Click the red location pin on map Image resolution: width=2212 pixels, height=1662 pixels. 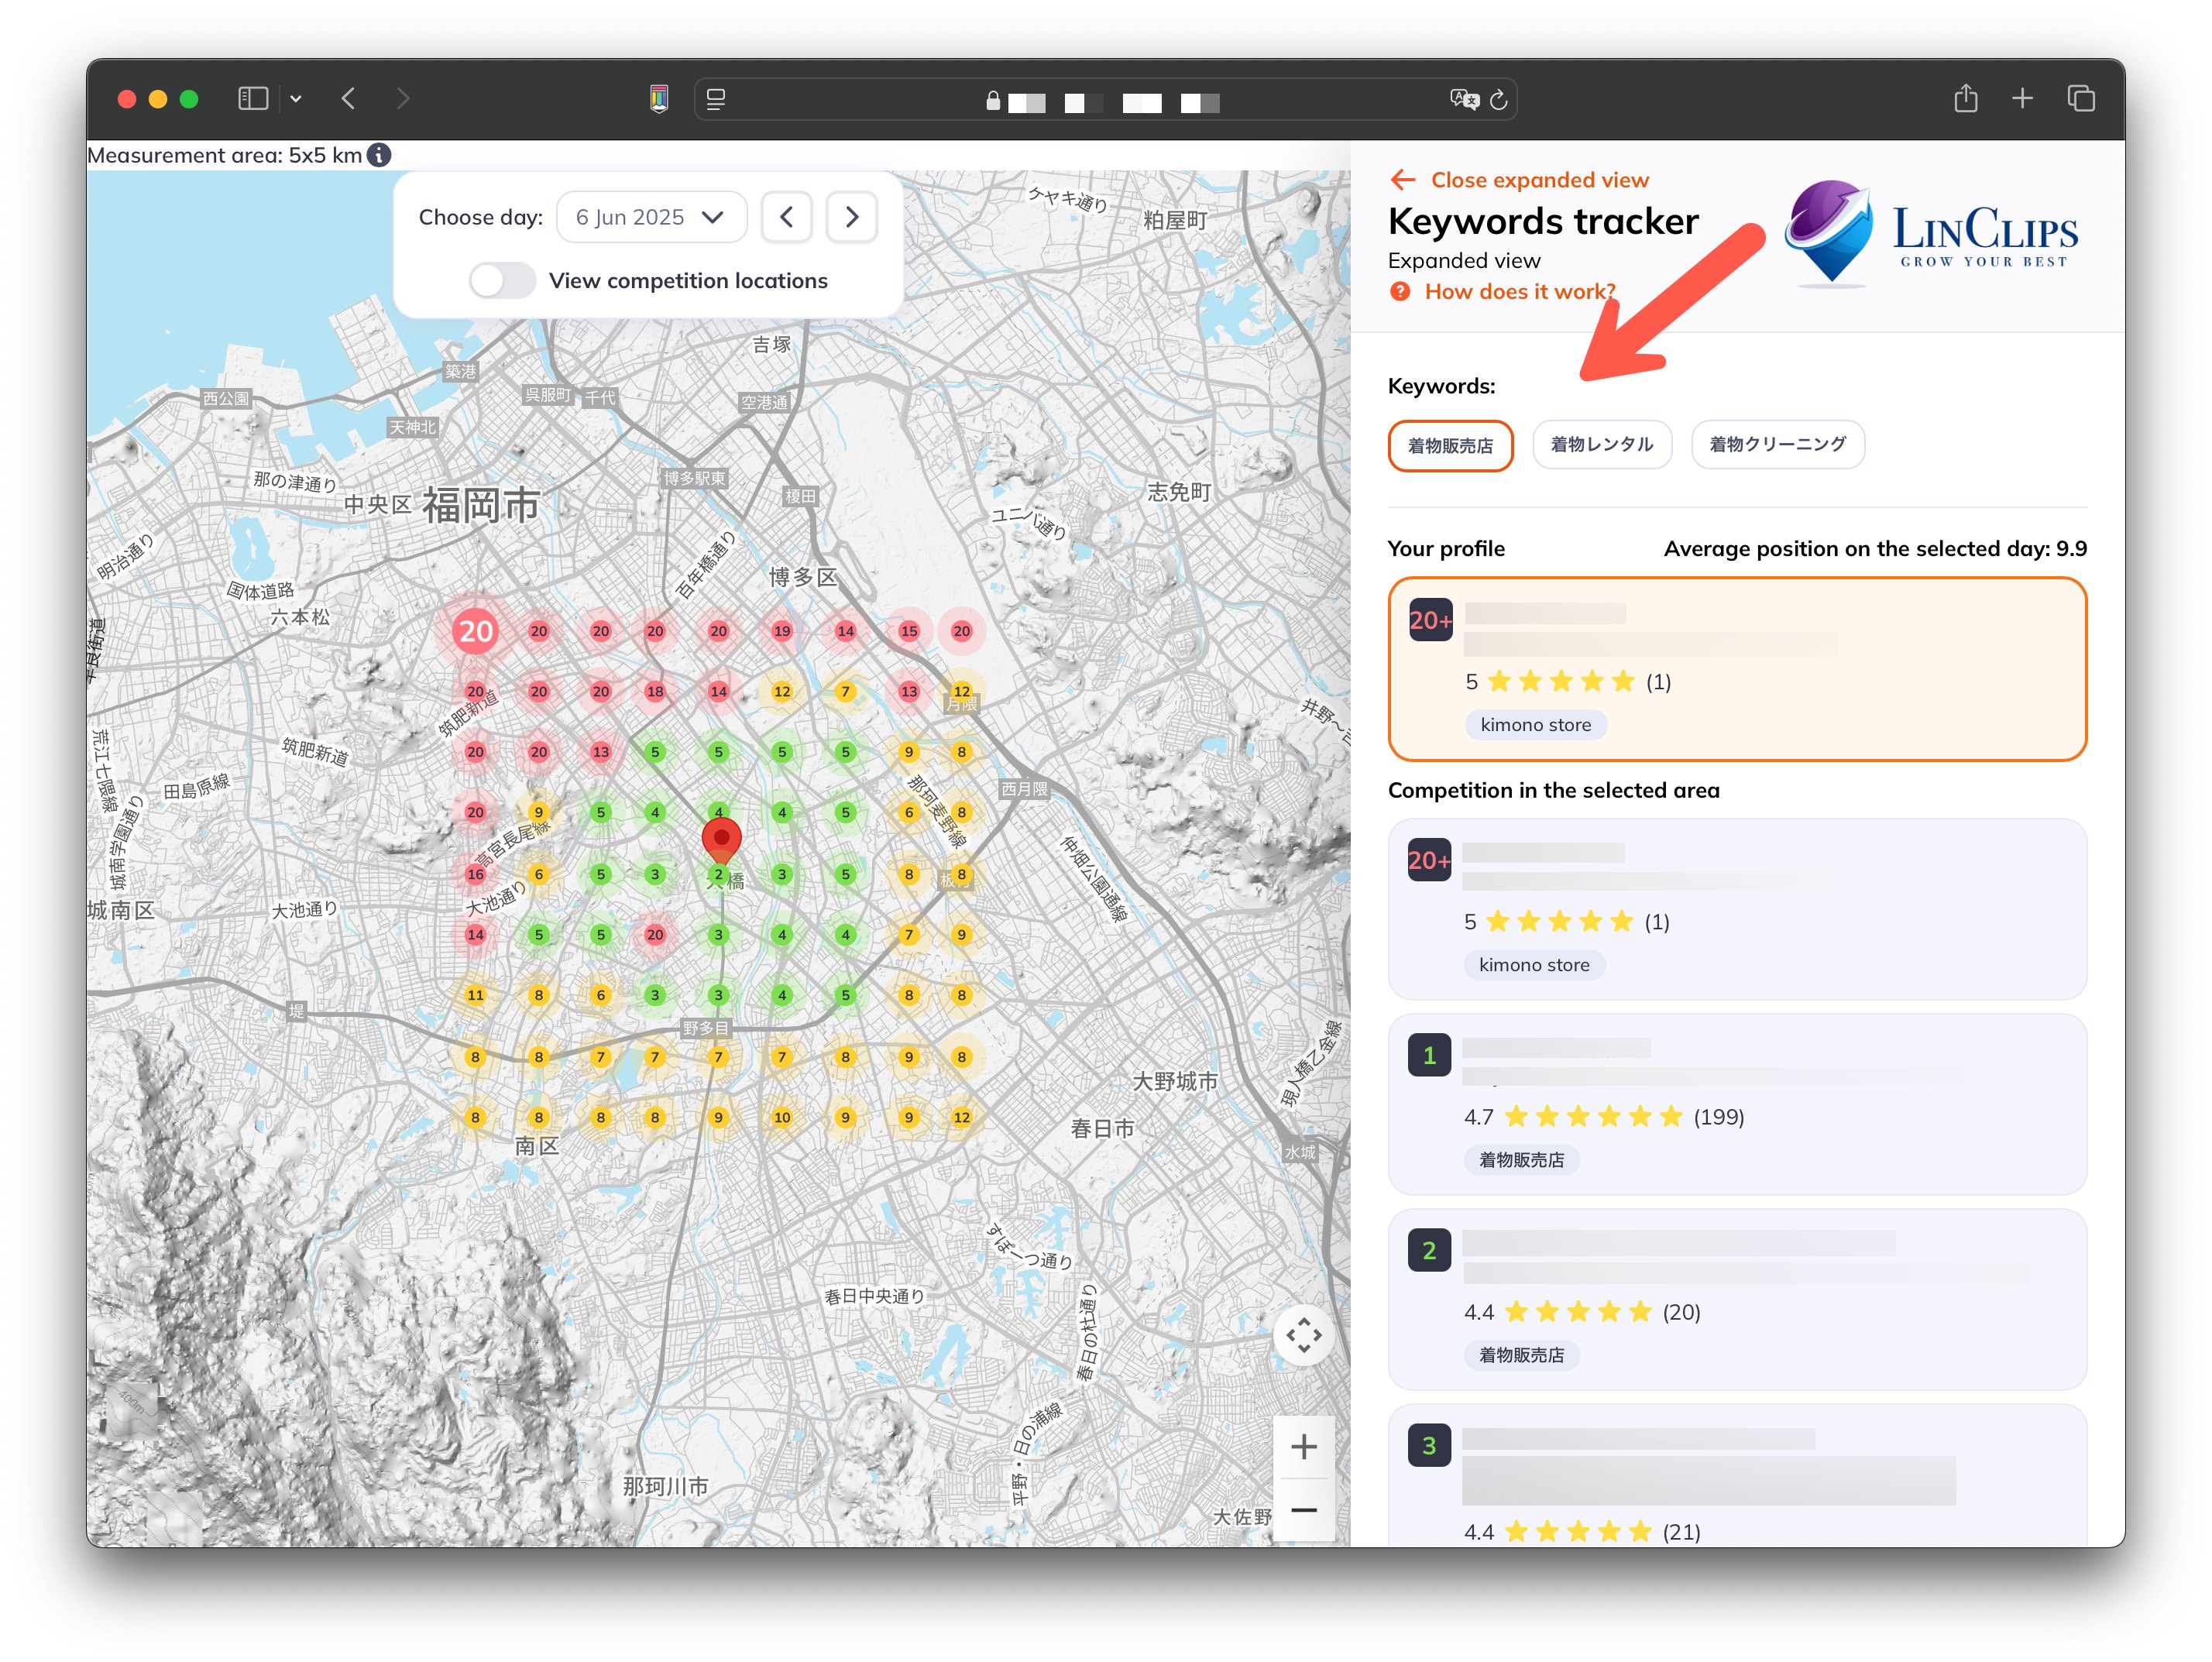[721, 839]
